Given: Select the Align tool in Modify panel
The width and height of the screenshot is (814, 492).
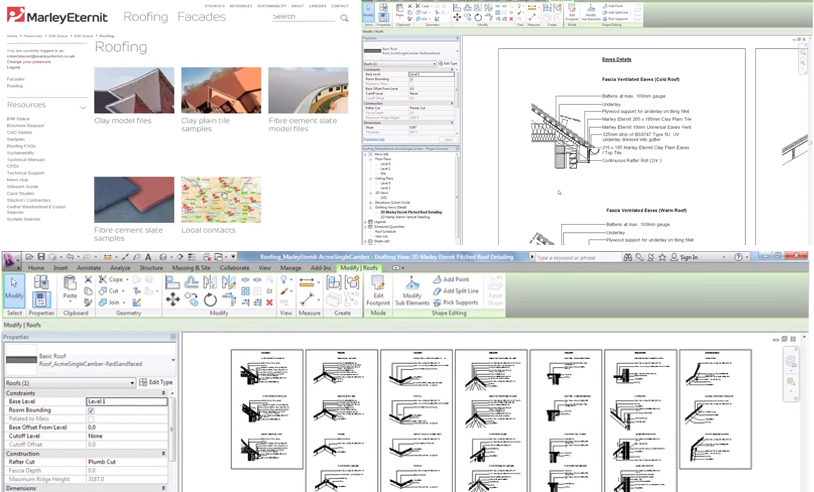Looking at the screenshot, I should click(172, 282).
